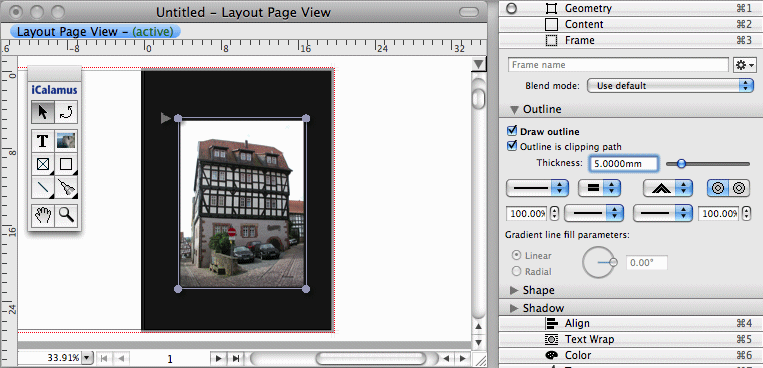This screenshot has width=763, height=368.
Task: Toggle the window toolbar pill button
Action: coord(469,12)
